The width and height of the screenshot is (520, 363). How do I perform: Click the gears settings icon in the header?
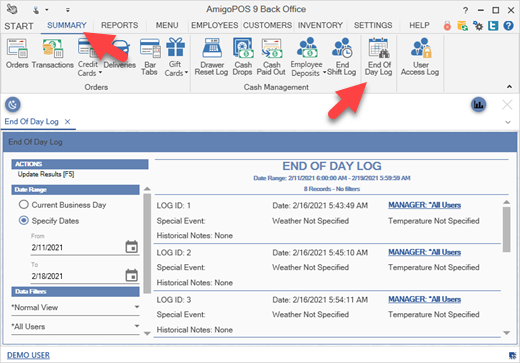[x=478, y=26]
